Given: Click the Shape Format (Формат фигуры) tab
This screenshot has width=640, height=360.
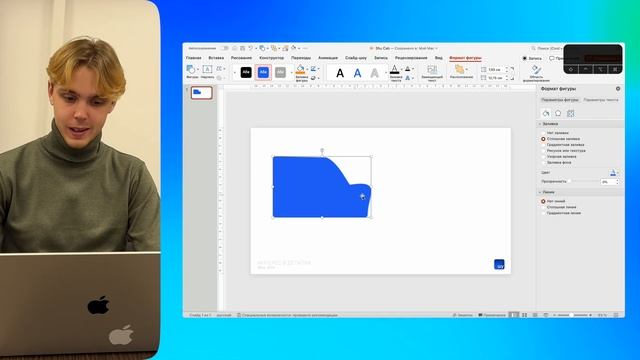Looking at the screenshot, I should (465, 58).
